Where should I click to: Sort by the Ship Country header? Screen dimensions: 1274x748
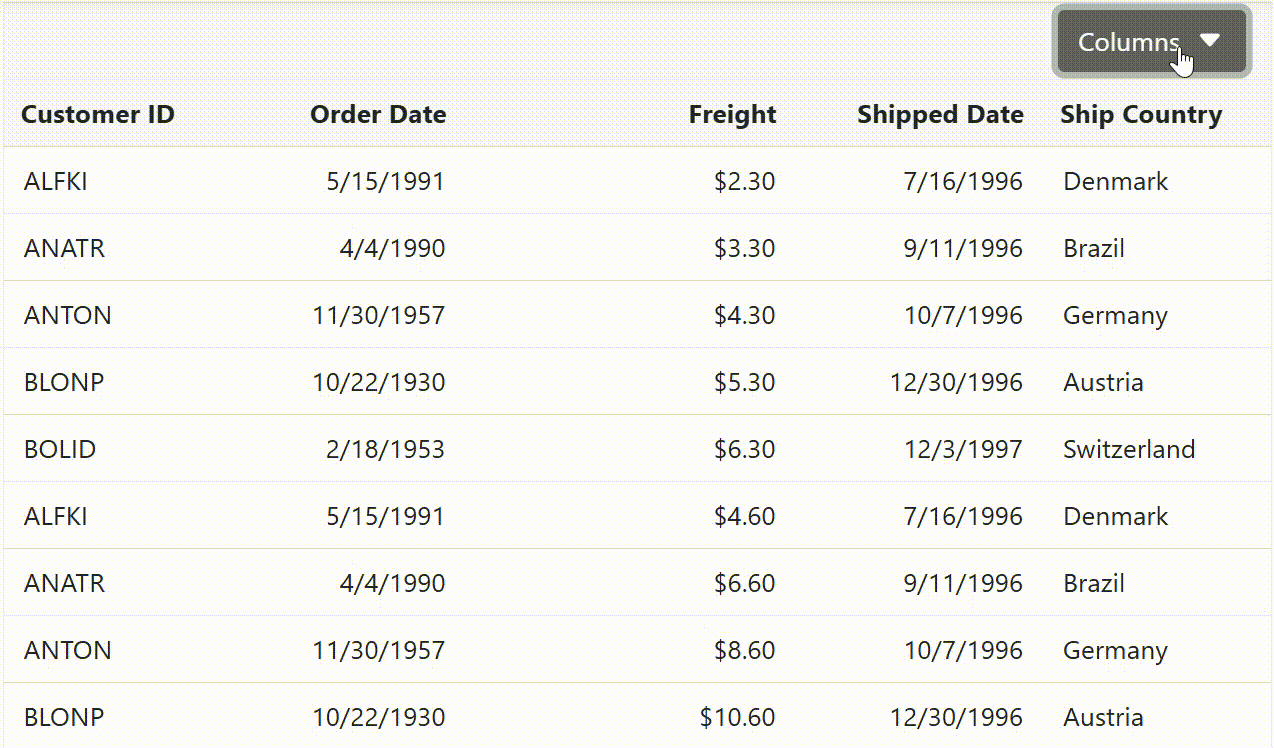1141,115
